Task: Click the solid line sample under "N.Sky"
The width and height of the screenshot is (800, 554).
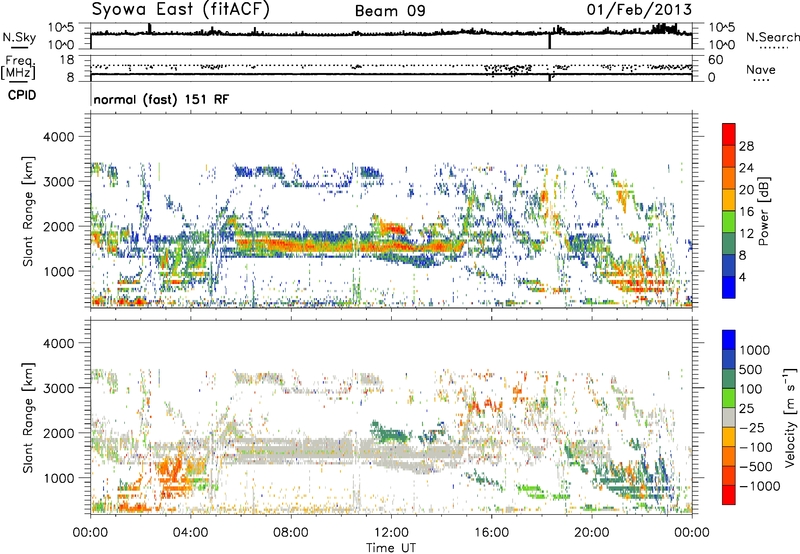Action: (19, 47)
